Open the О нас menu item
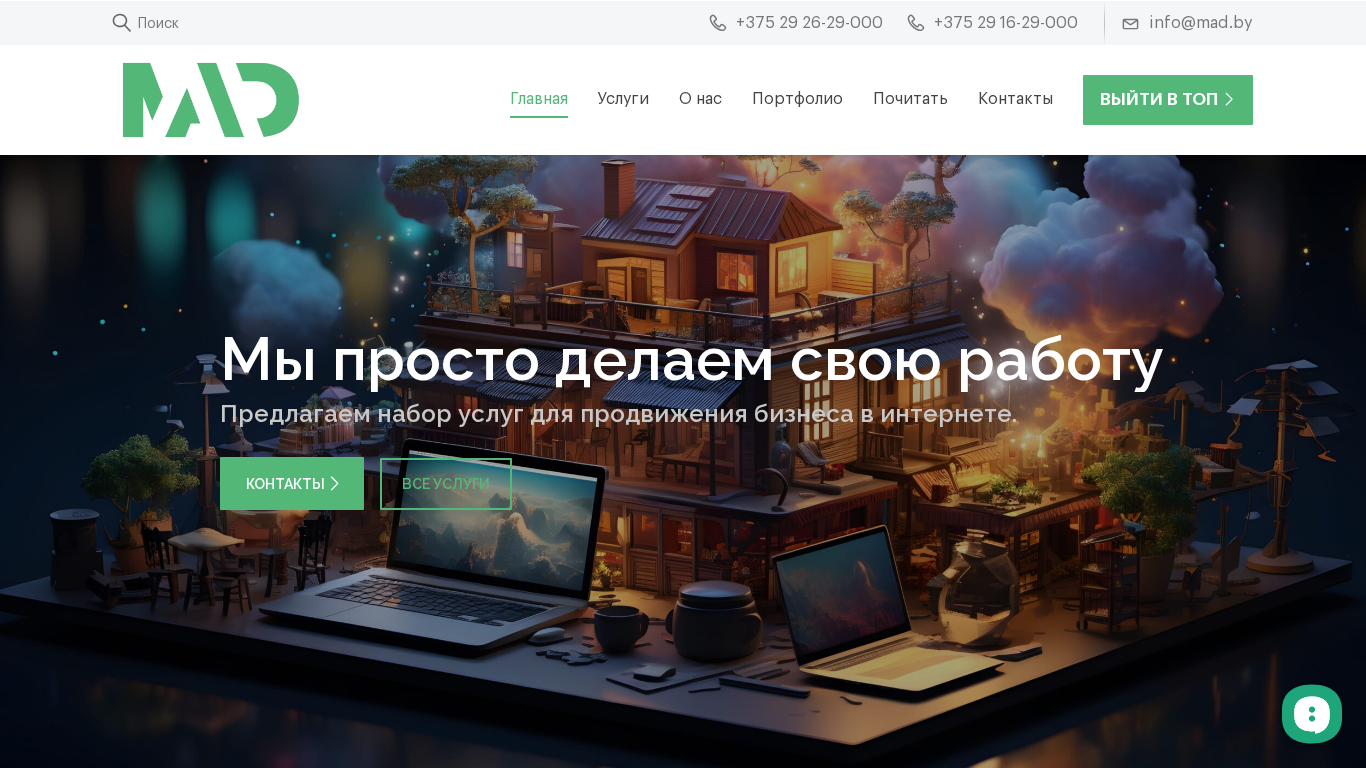This screenshot has width=1366, height=768. click(x=700, y=99)
